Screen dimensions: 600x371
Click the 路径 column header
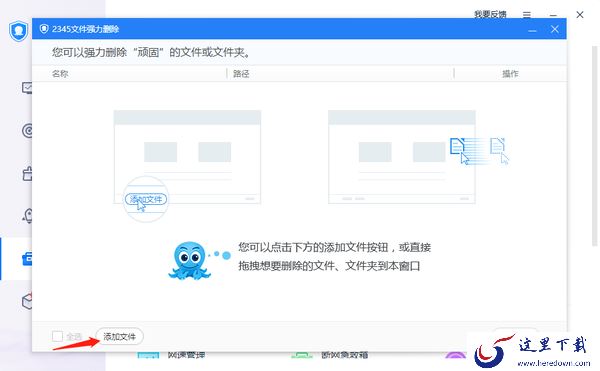pos(241,73)
